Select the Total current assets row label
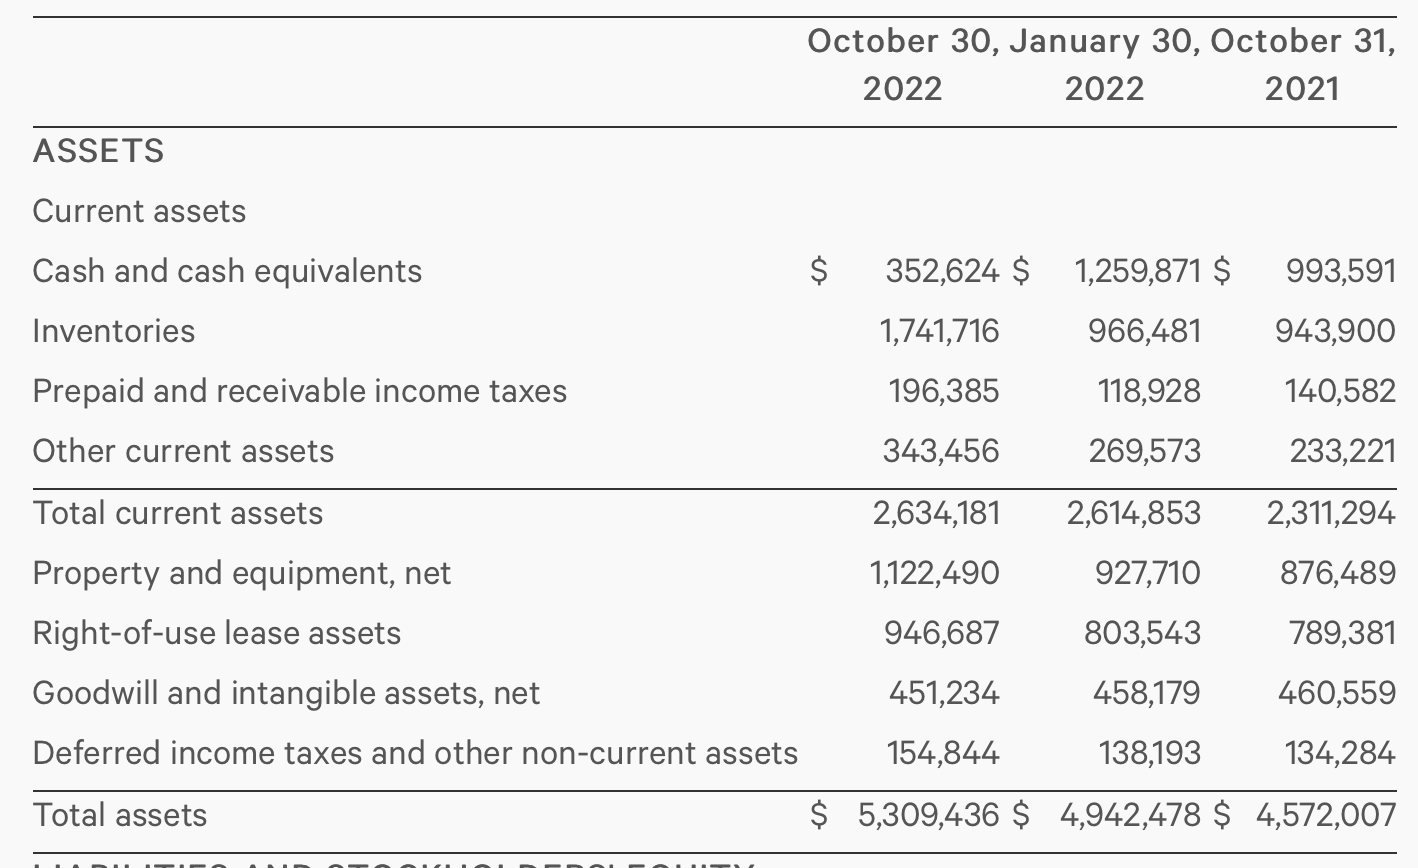This screenshot has height=868, width=1418. pos(178,513)
